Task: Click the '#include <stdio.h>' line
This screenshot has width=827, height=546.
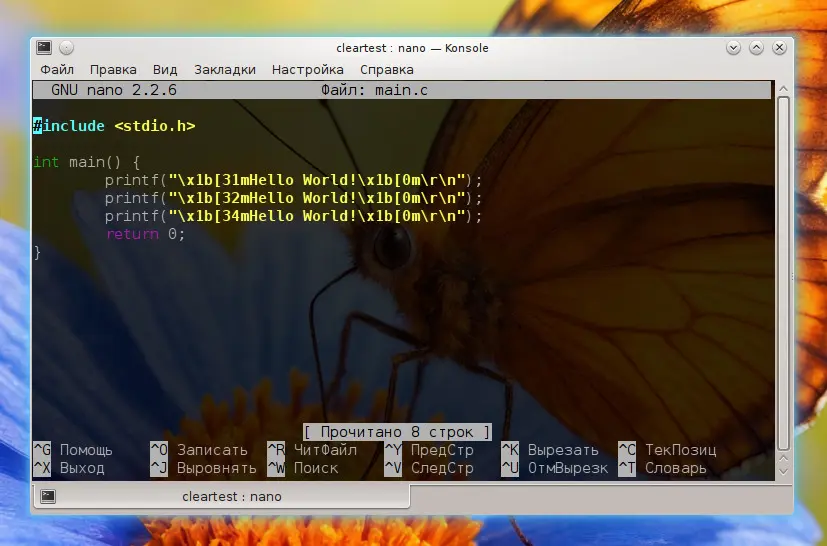Action: (114, 126)
